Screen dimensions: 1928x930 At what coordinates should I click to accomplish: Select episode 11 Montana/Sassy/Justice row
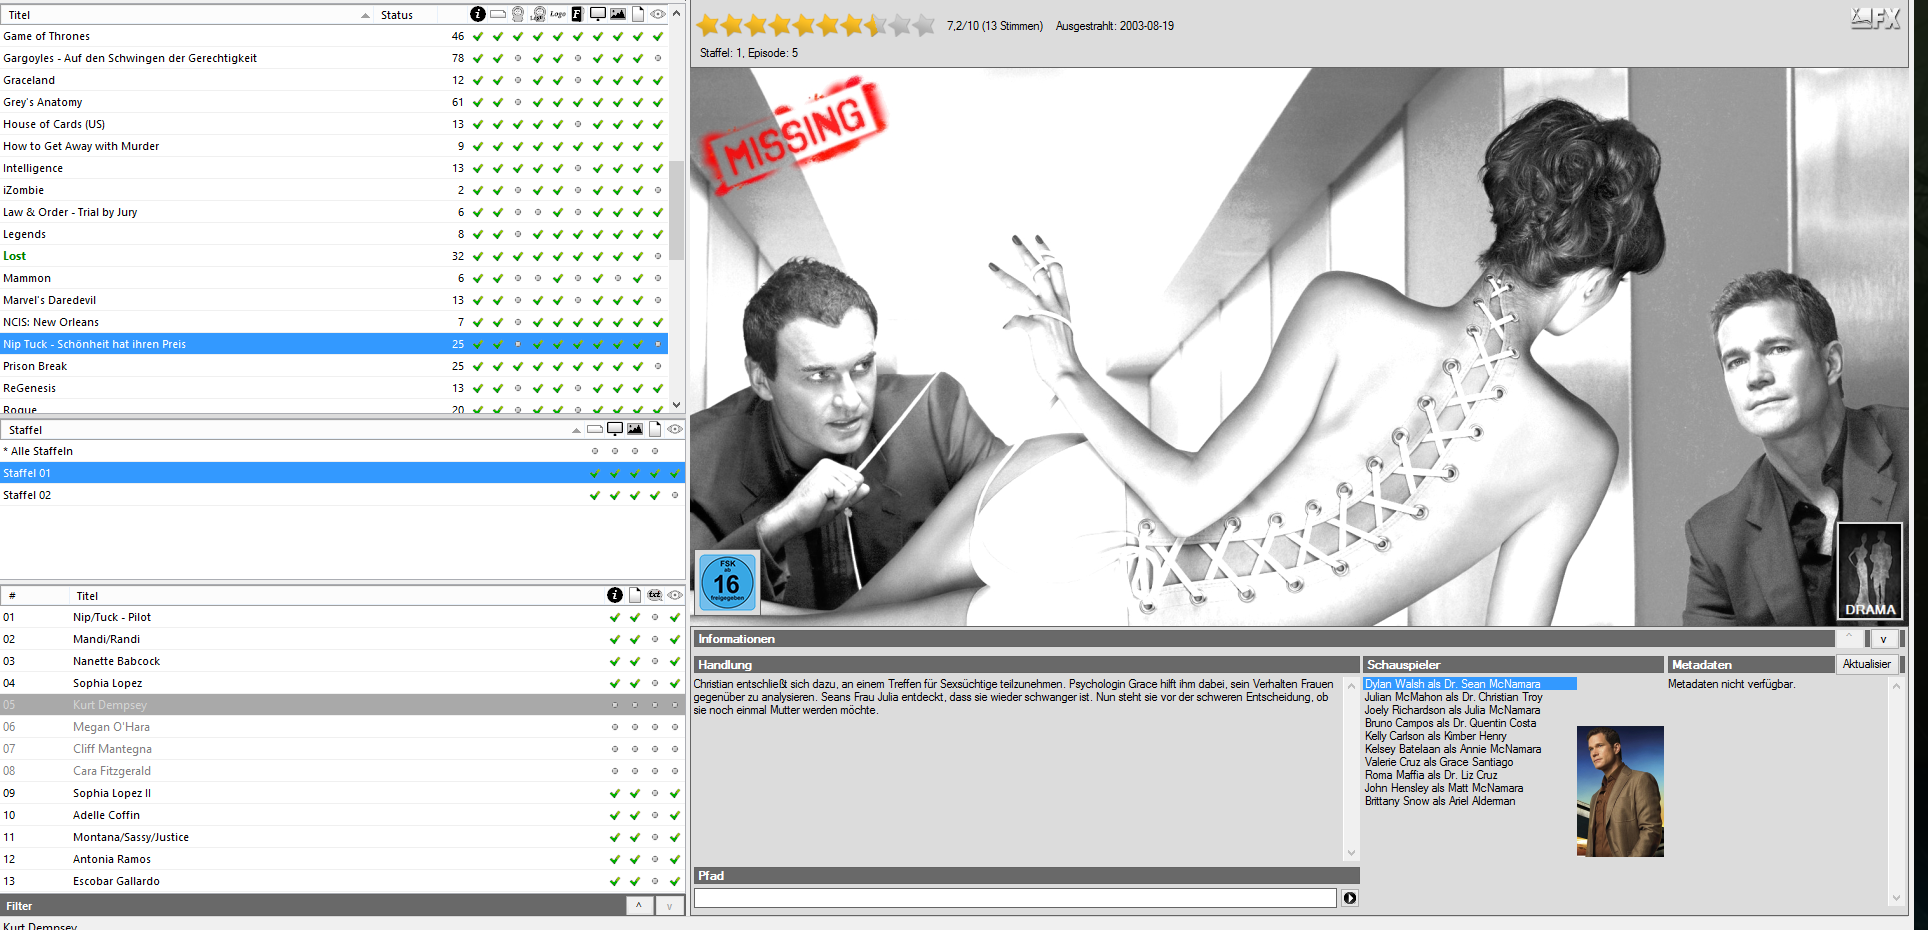coord(342,837)
